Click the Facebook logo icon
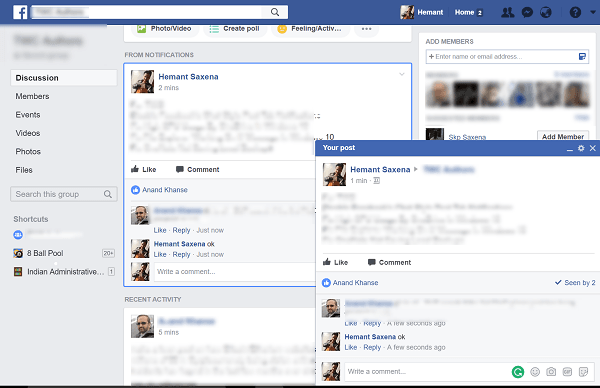Screen dimensions: 600x388 20,12
